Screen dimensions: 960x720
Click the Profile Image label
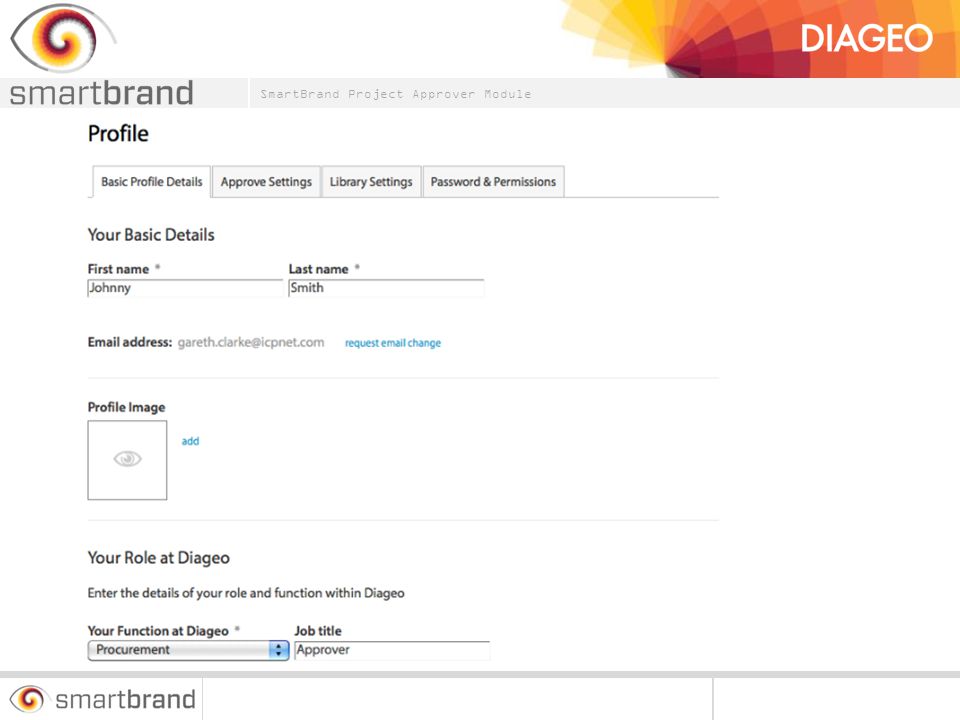126,407
